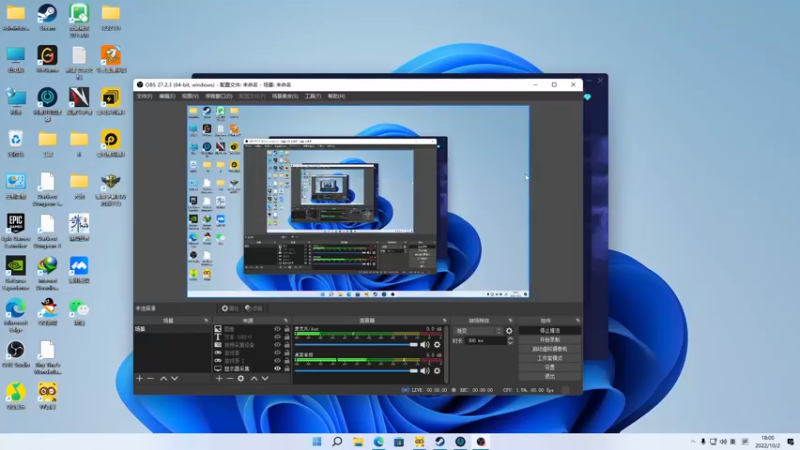The width and height of the screenshot is (800, 450).
Task: Open the transition type dropdown in Scene Transitions
Action: pyautogui.click(x=478, y=331)
